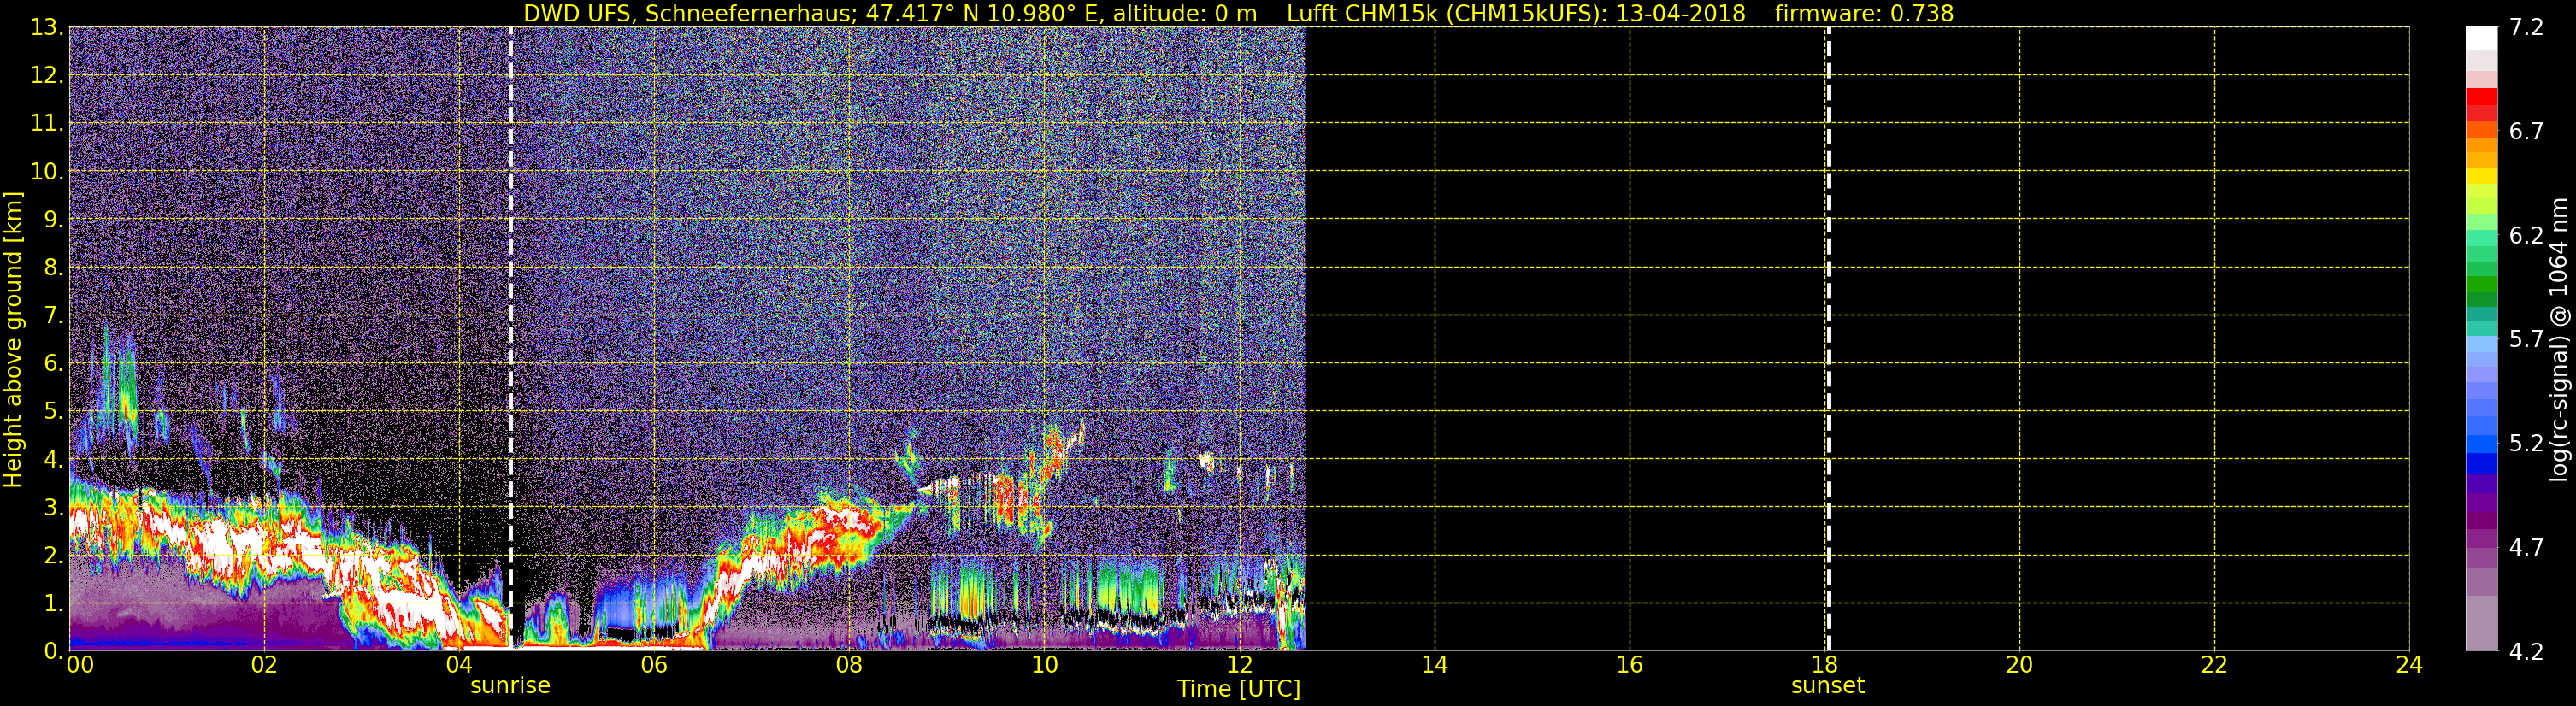Click the "20" tick on the time axis

click(2019, 665)
